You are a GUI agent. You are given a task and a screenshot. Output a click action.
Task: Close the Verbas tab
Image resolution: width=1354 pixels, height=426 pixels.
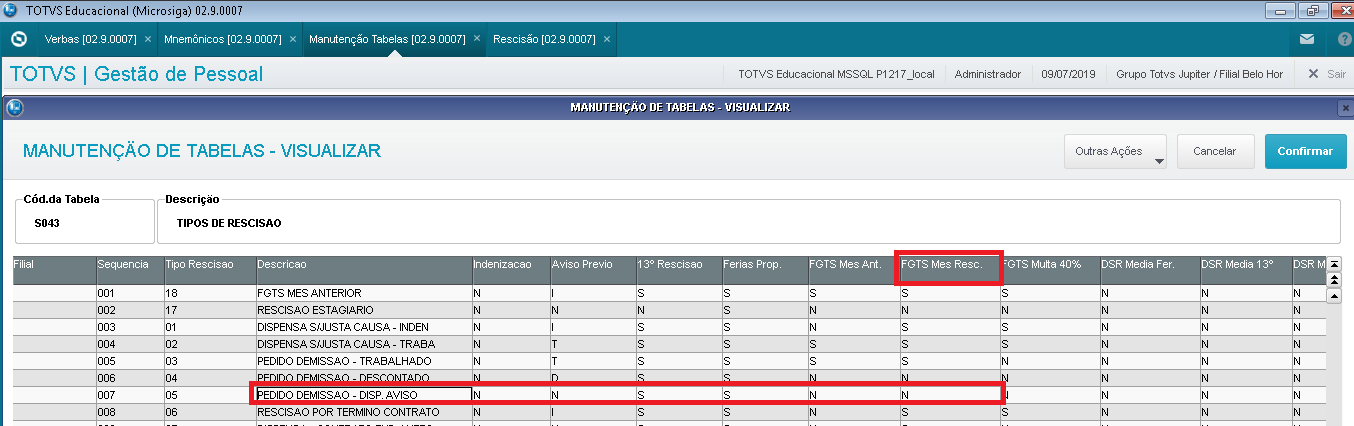[148, 40]
